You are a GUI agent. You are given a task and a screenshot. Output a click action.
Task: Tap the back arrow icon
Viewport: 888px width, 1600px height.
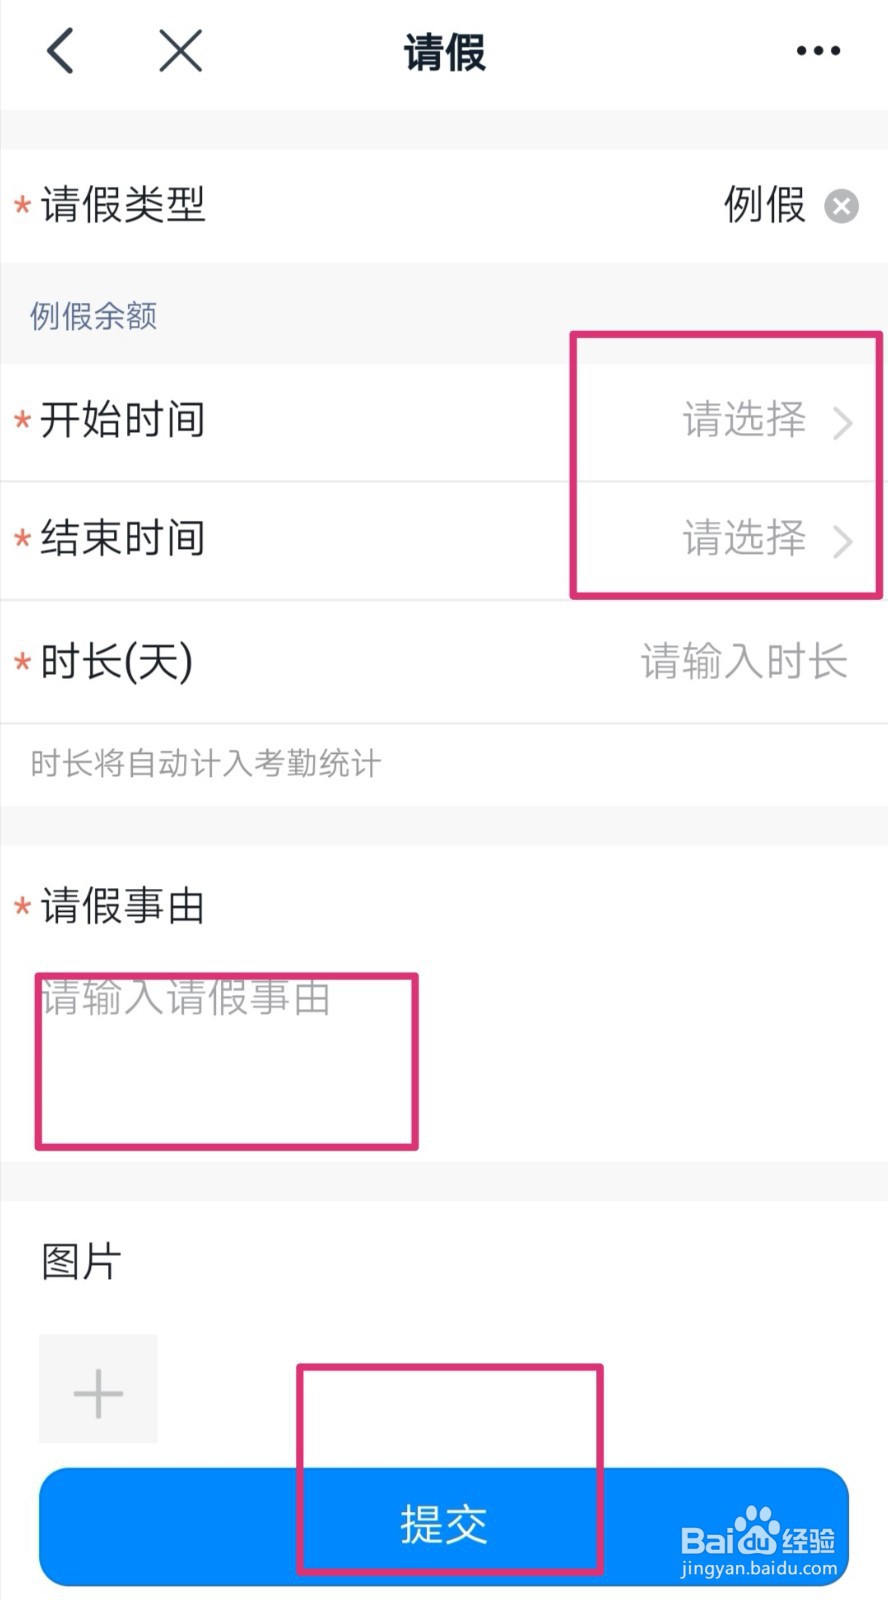coord(61,51)
